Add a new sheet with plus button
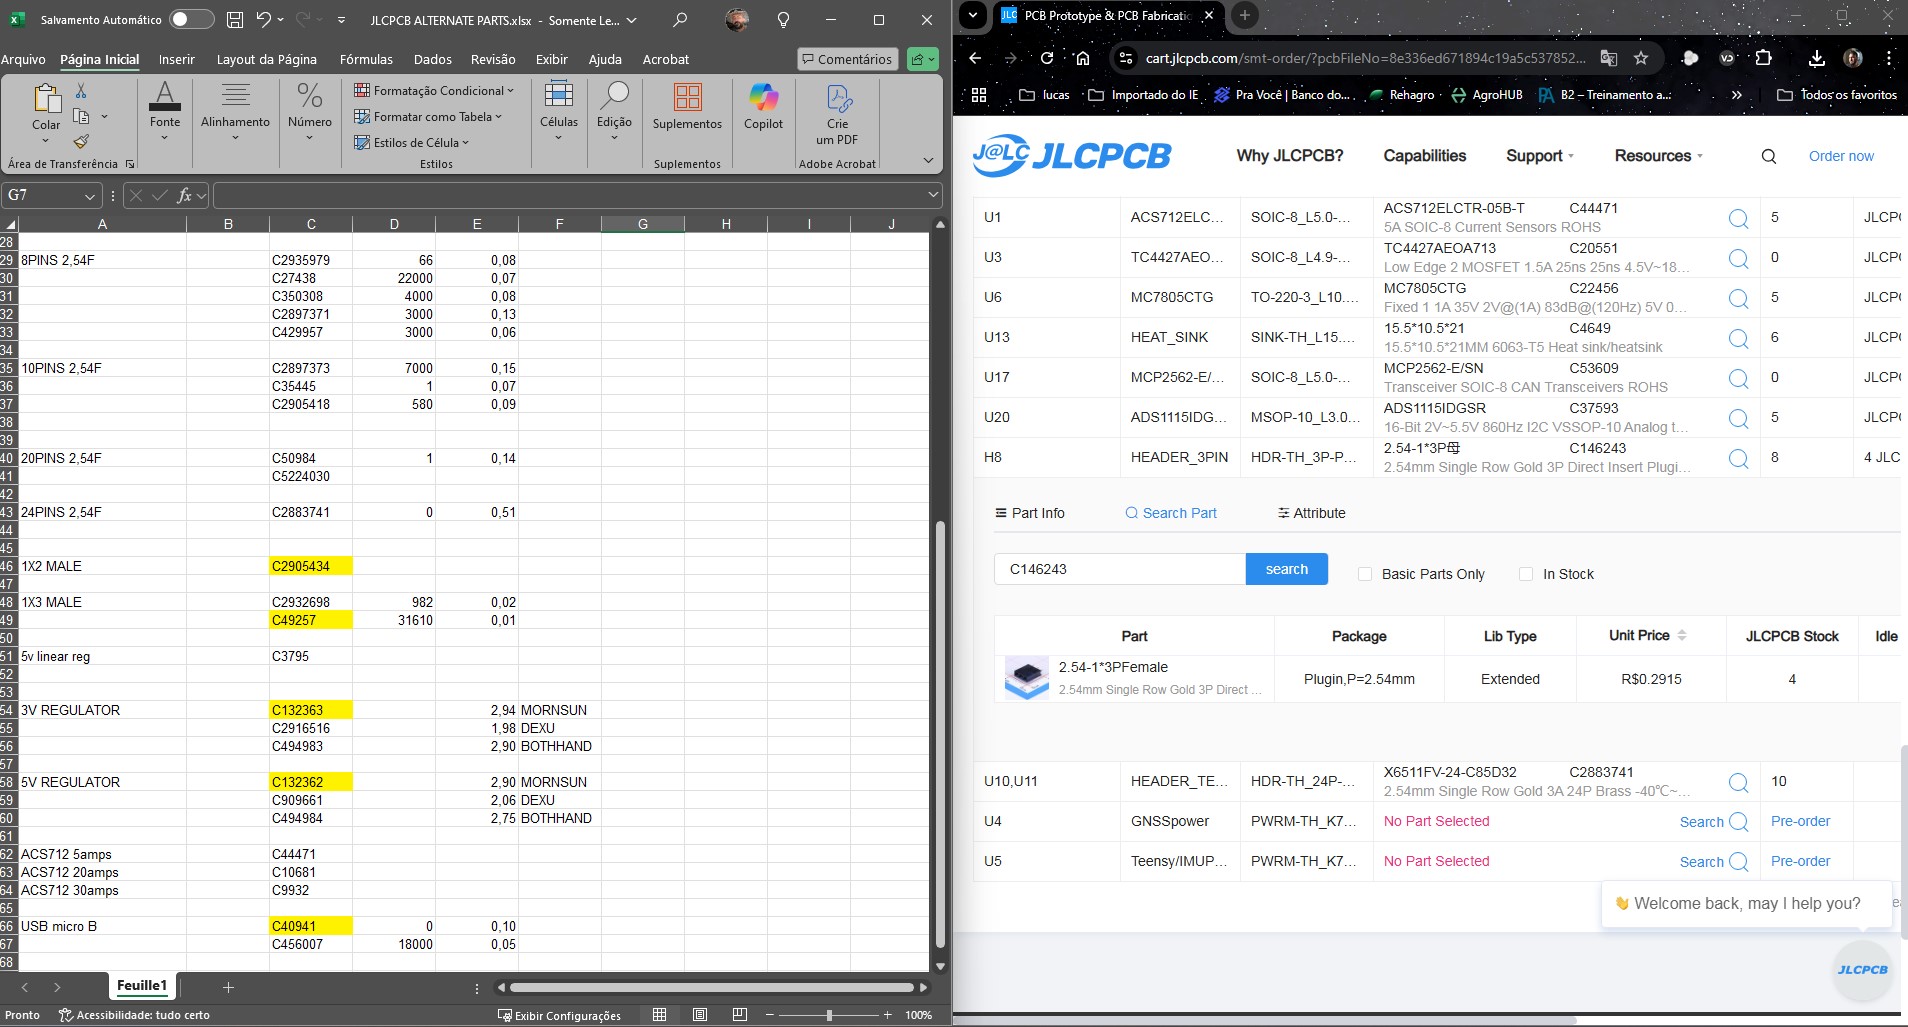Screen dimensions: 1908x1027 click(x=228, y=987)
